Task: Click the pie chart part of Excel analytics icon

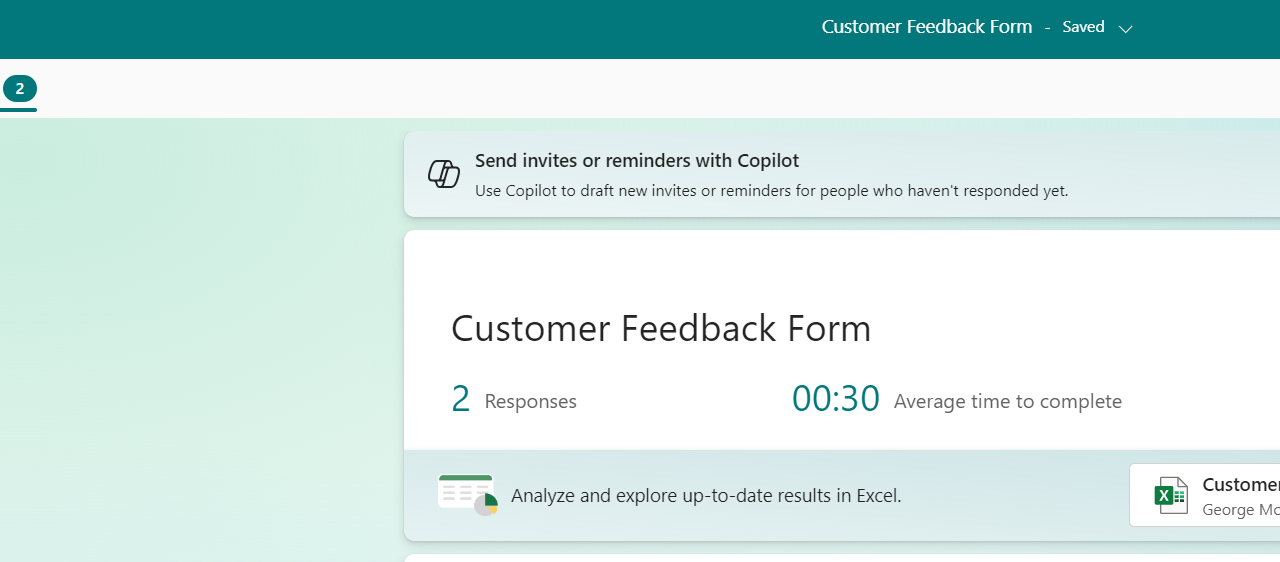Action: tap(486, 505)
